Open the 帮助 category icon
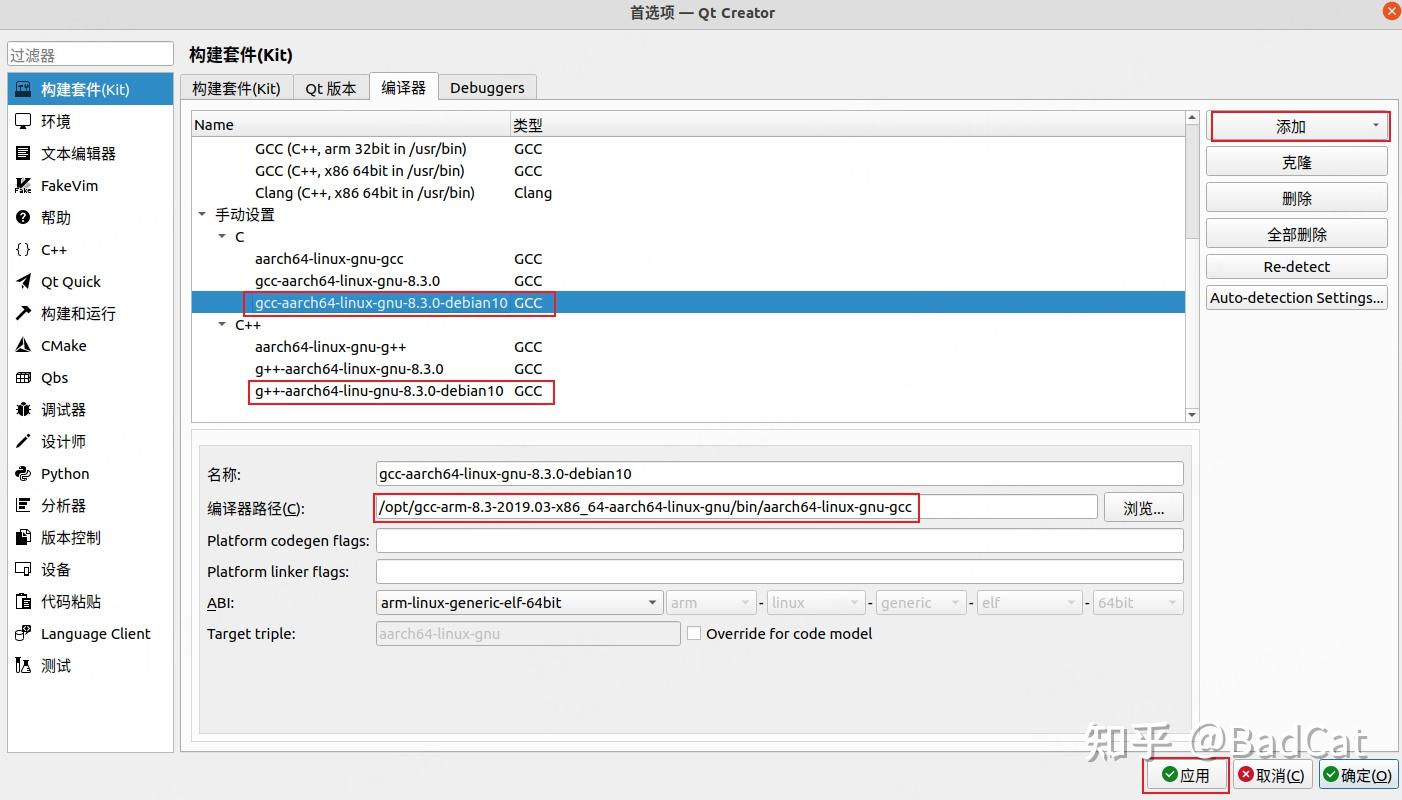The width and height of the screenshot is (1402, 800). click(x=23, y=217)
